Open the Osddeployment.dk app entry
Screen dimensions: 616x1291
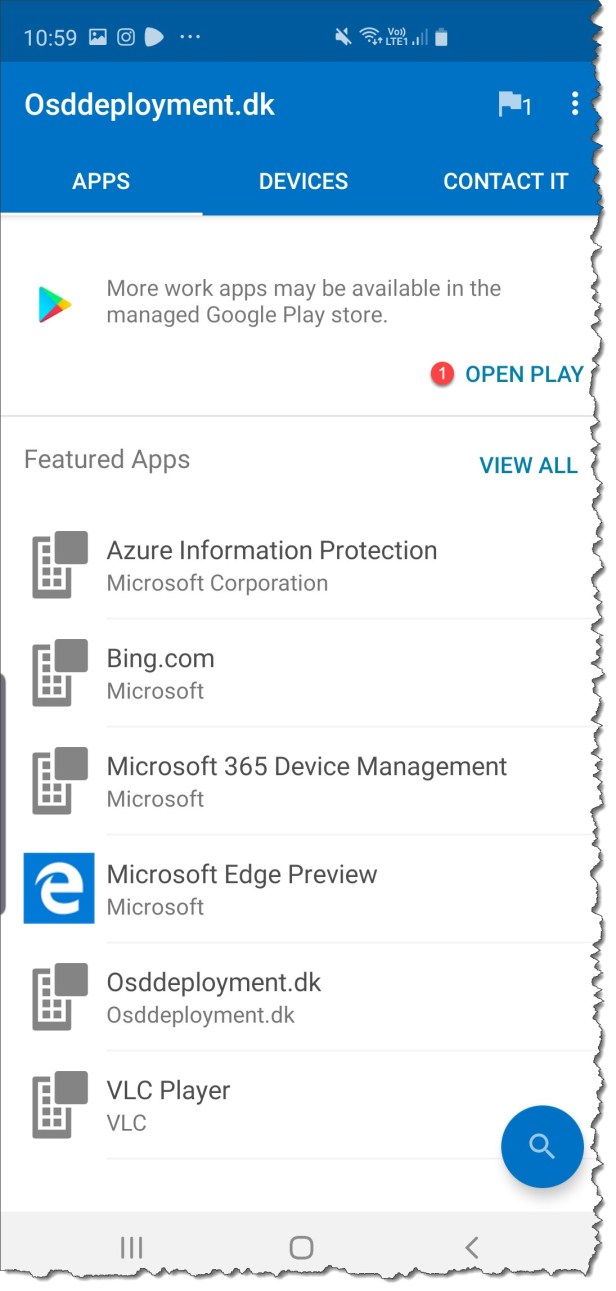[x=214, y=997]
